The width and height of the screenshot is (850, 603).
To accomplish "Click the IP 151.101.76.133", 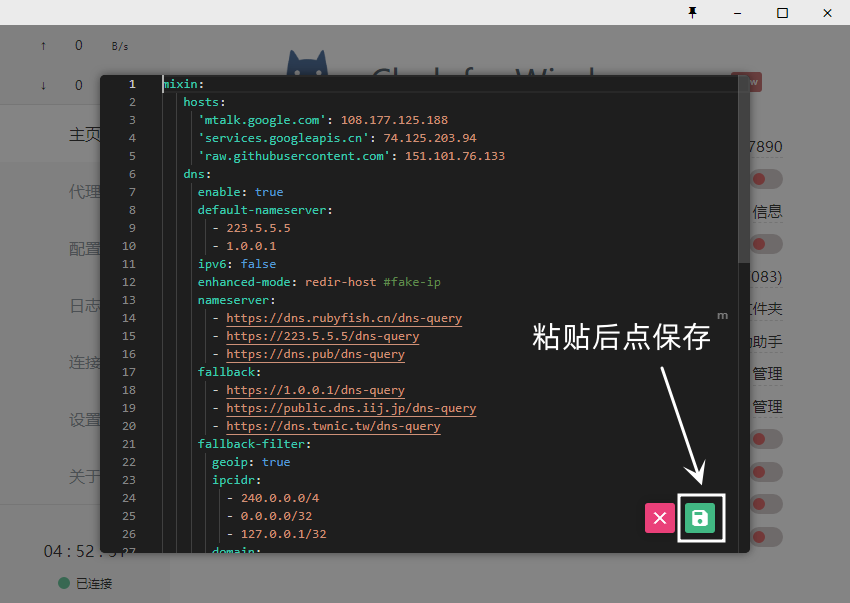I will [455, 156].
